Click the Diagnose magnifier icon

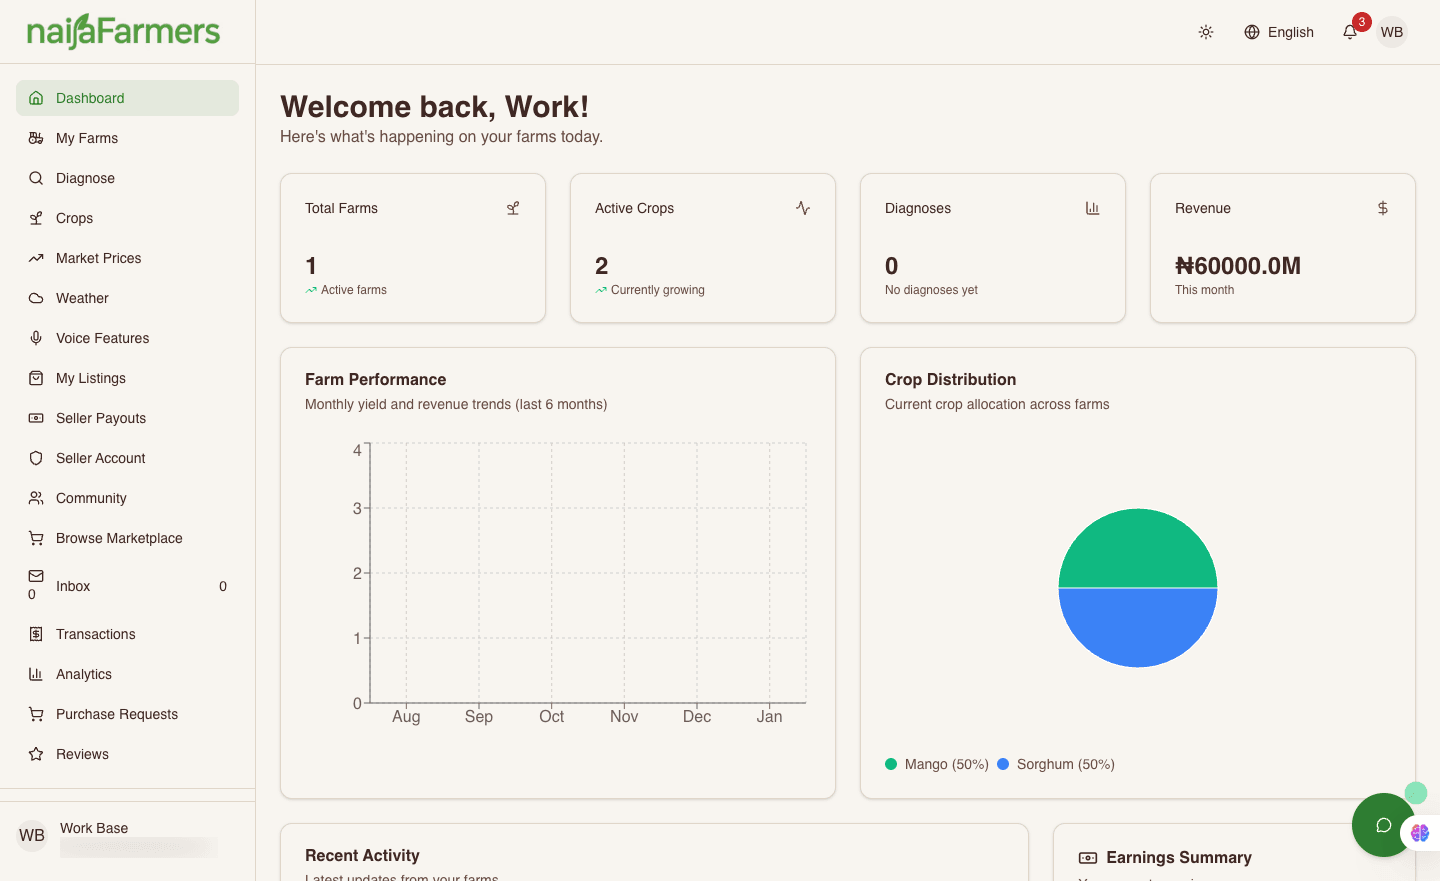[36, 178]
